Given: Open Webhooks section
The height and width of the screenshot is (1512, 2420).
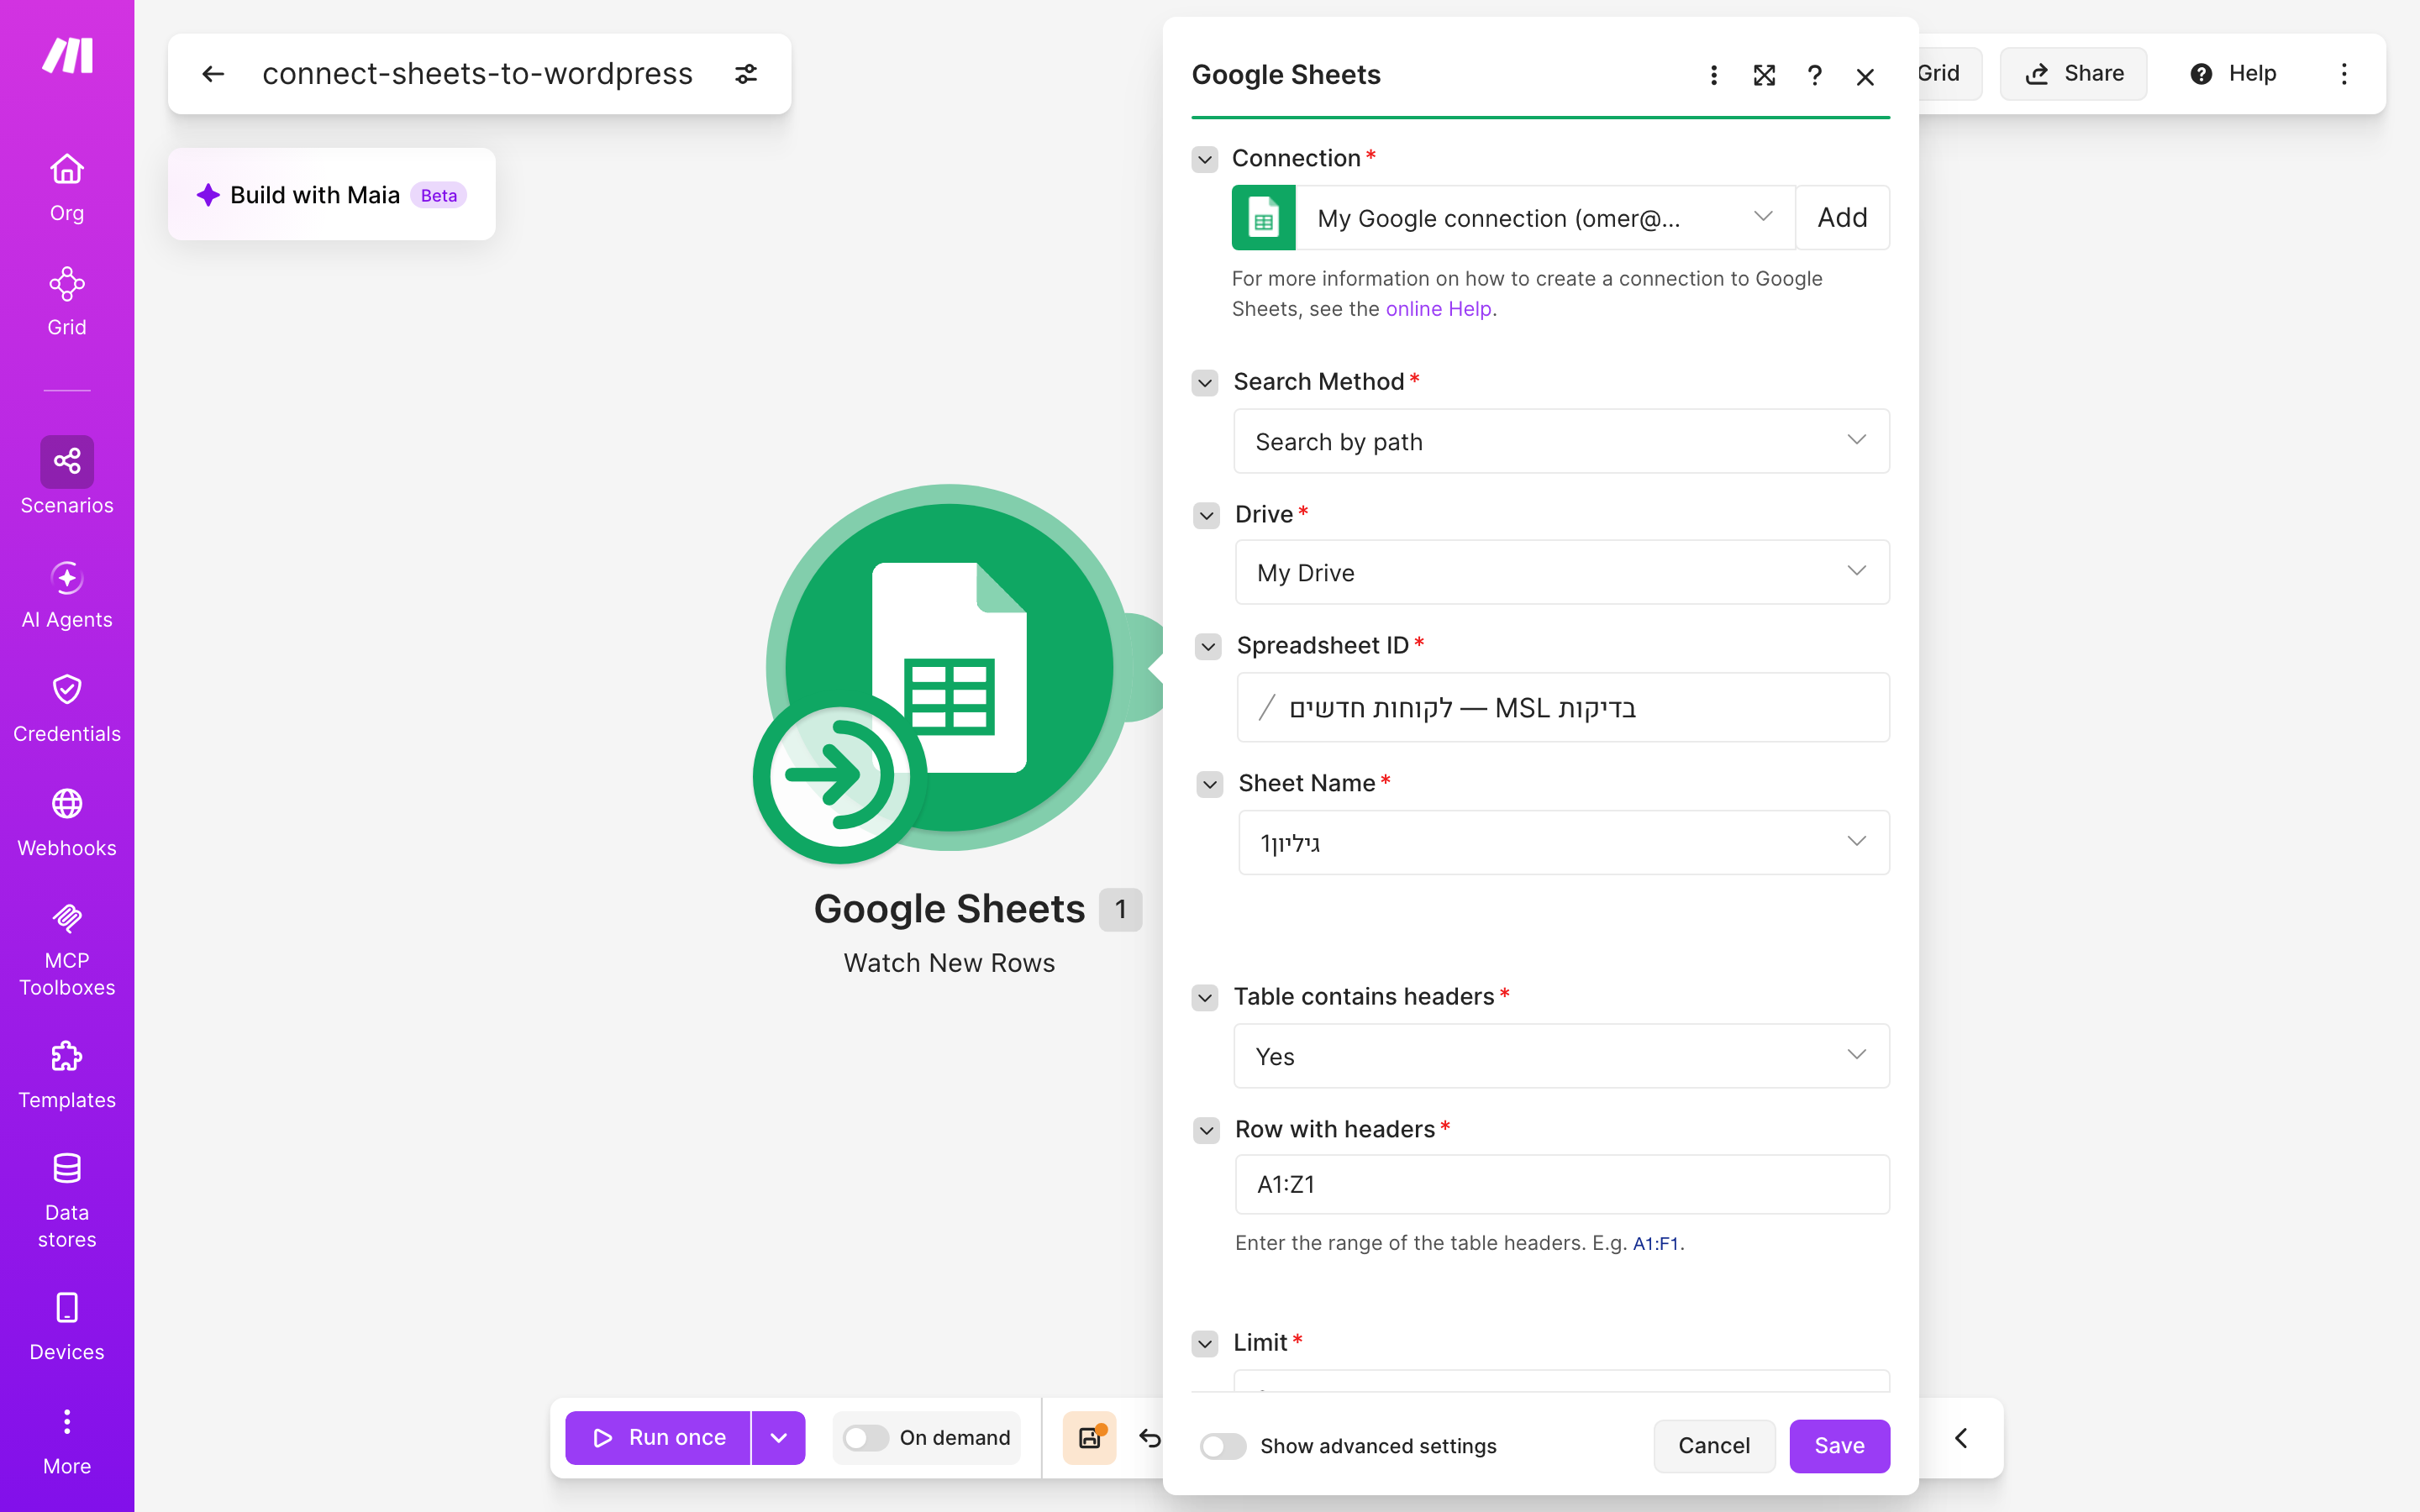Looking at the screenshot, I should click(x=67, y=823).
